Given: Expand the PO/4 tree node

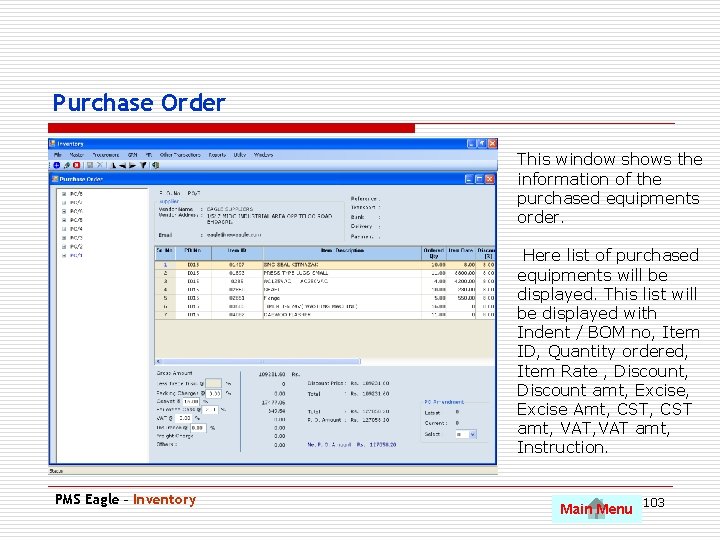Looking at the screenshot, I should click(64, 229).
